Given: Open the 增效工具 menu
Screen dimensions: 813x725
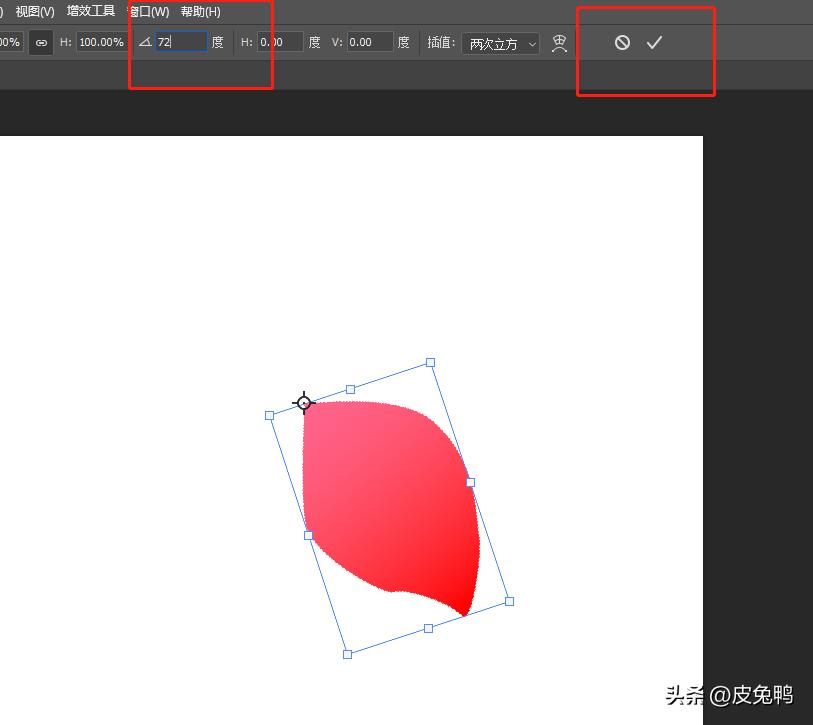Looking at the screenshot, I should pos(91,11).
